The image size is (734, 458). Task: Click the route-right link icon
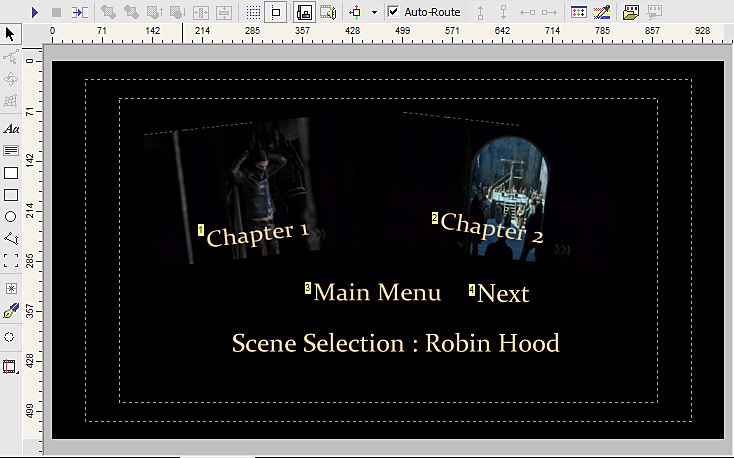pyautogui.click(x=550, y=12)
